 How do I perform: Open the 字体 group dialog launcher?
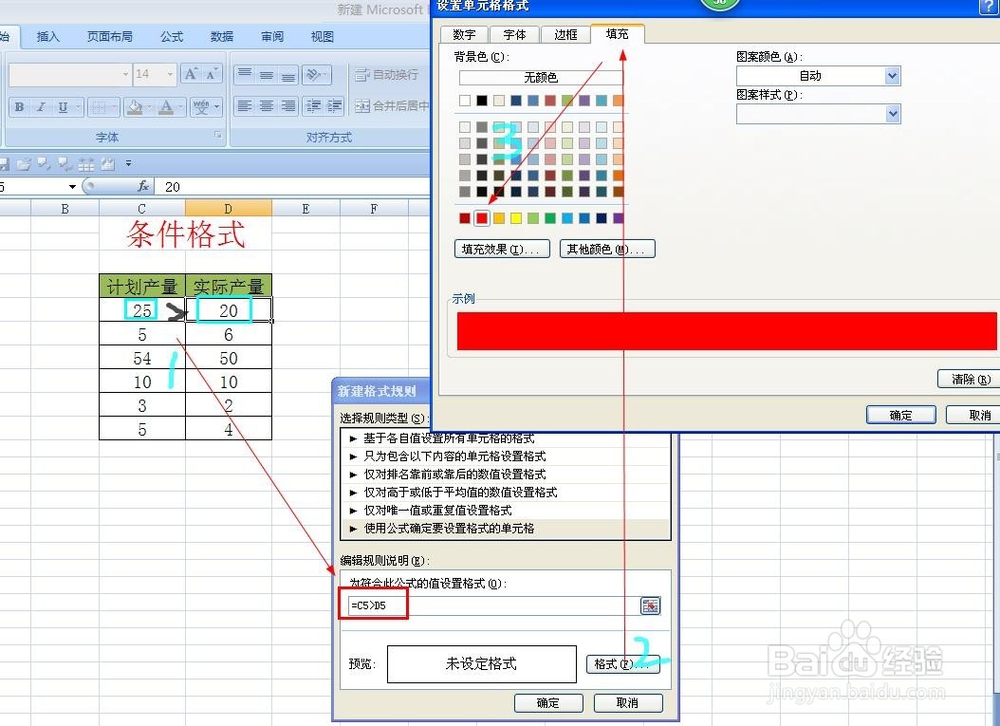[217, 135]
